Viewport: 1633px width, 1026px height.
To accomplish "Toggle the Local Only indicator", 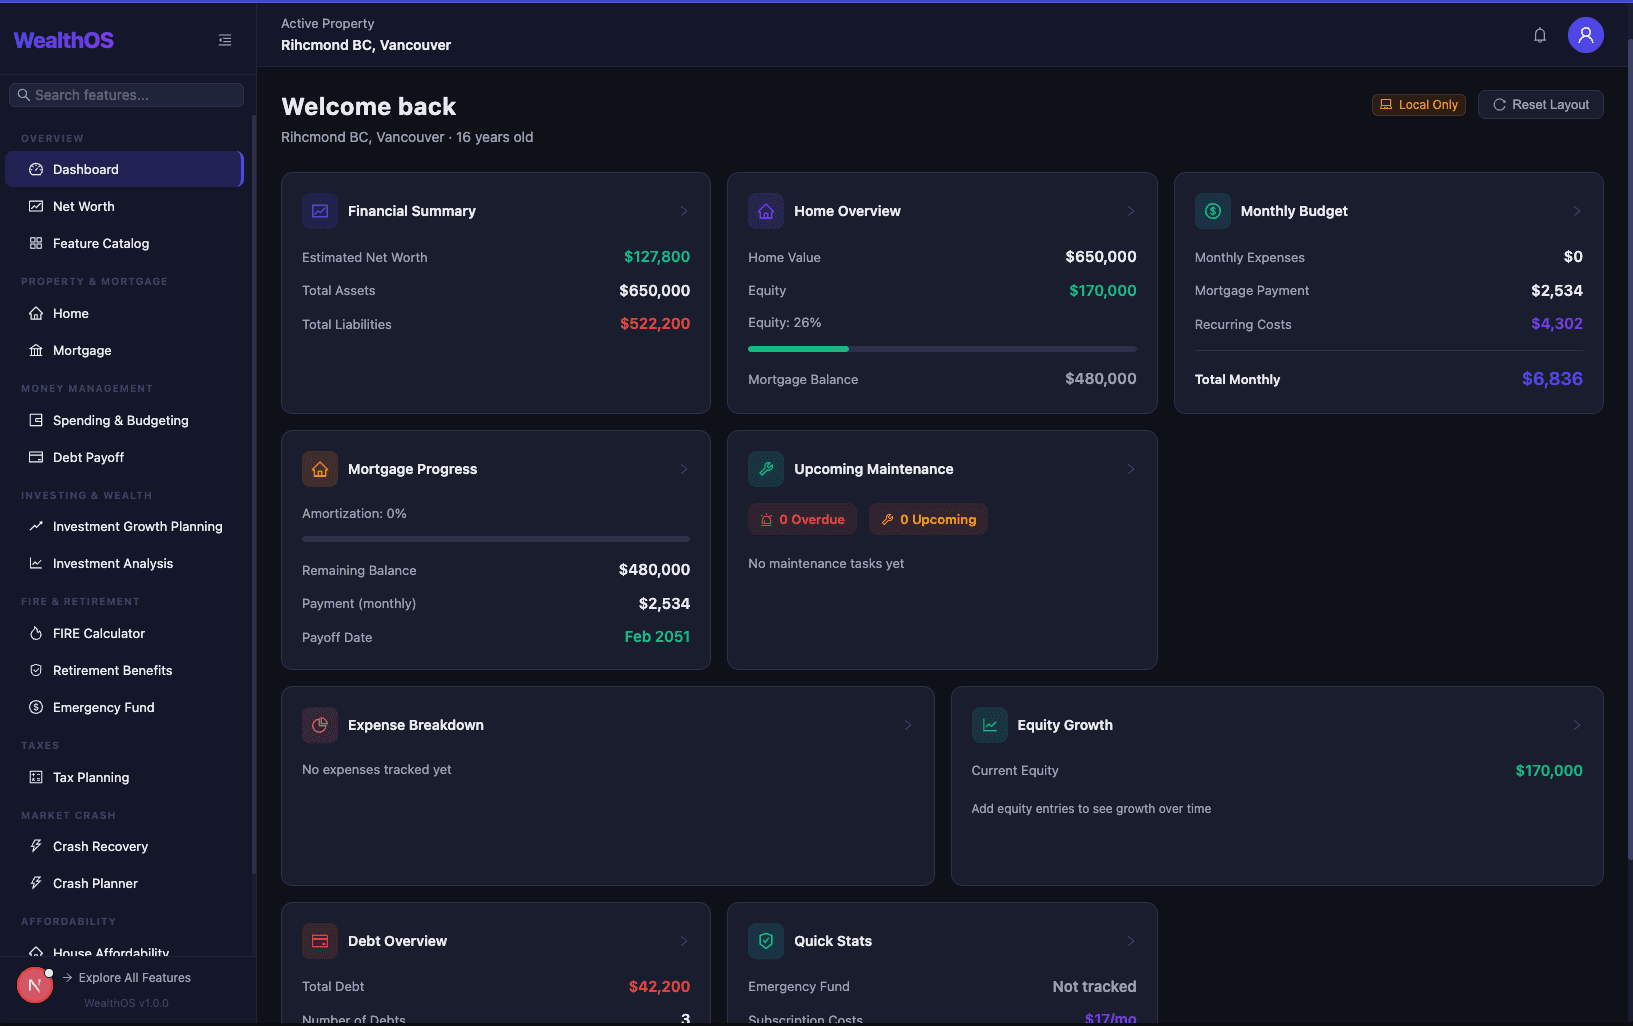I will [x=1418, y=104].
